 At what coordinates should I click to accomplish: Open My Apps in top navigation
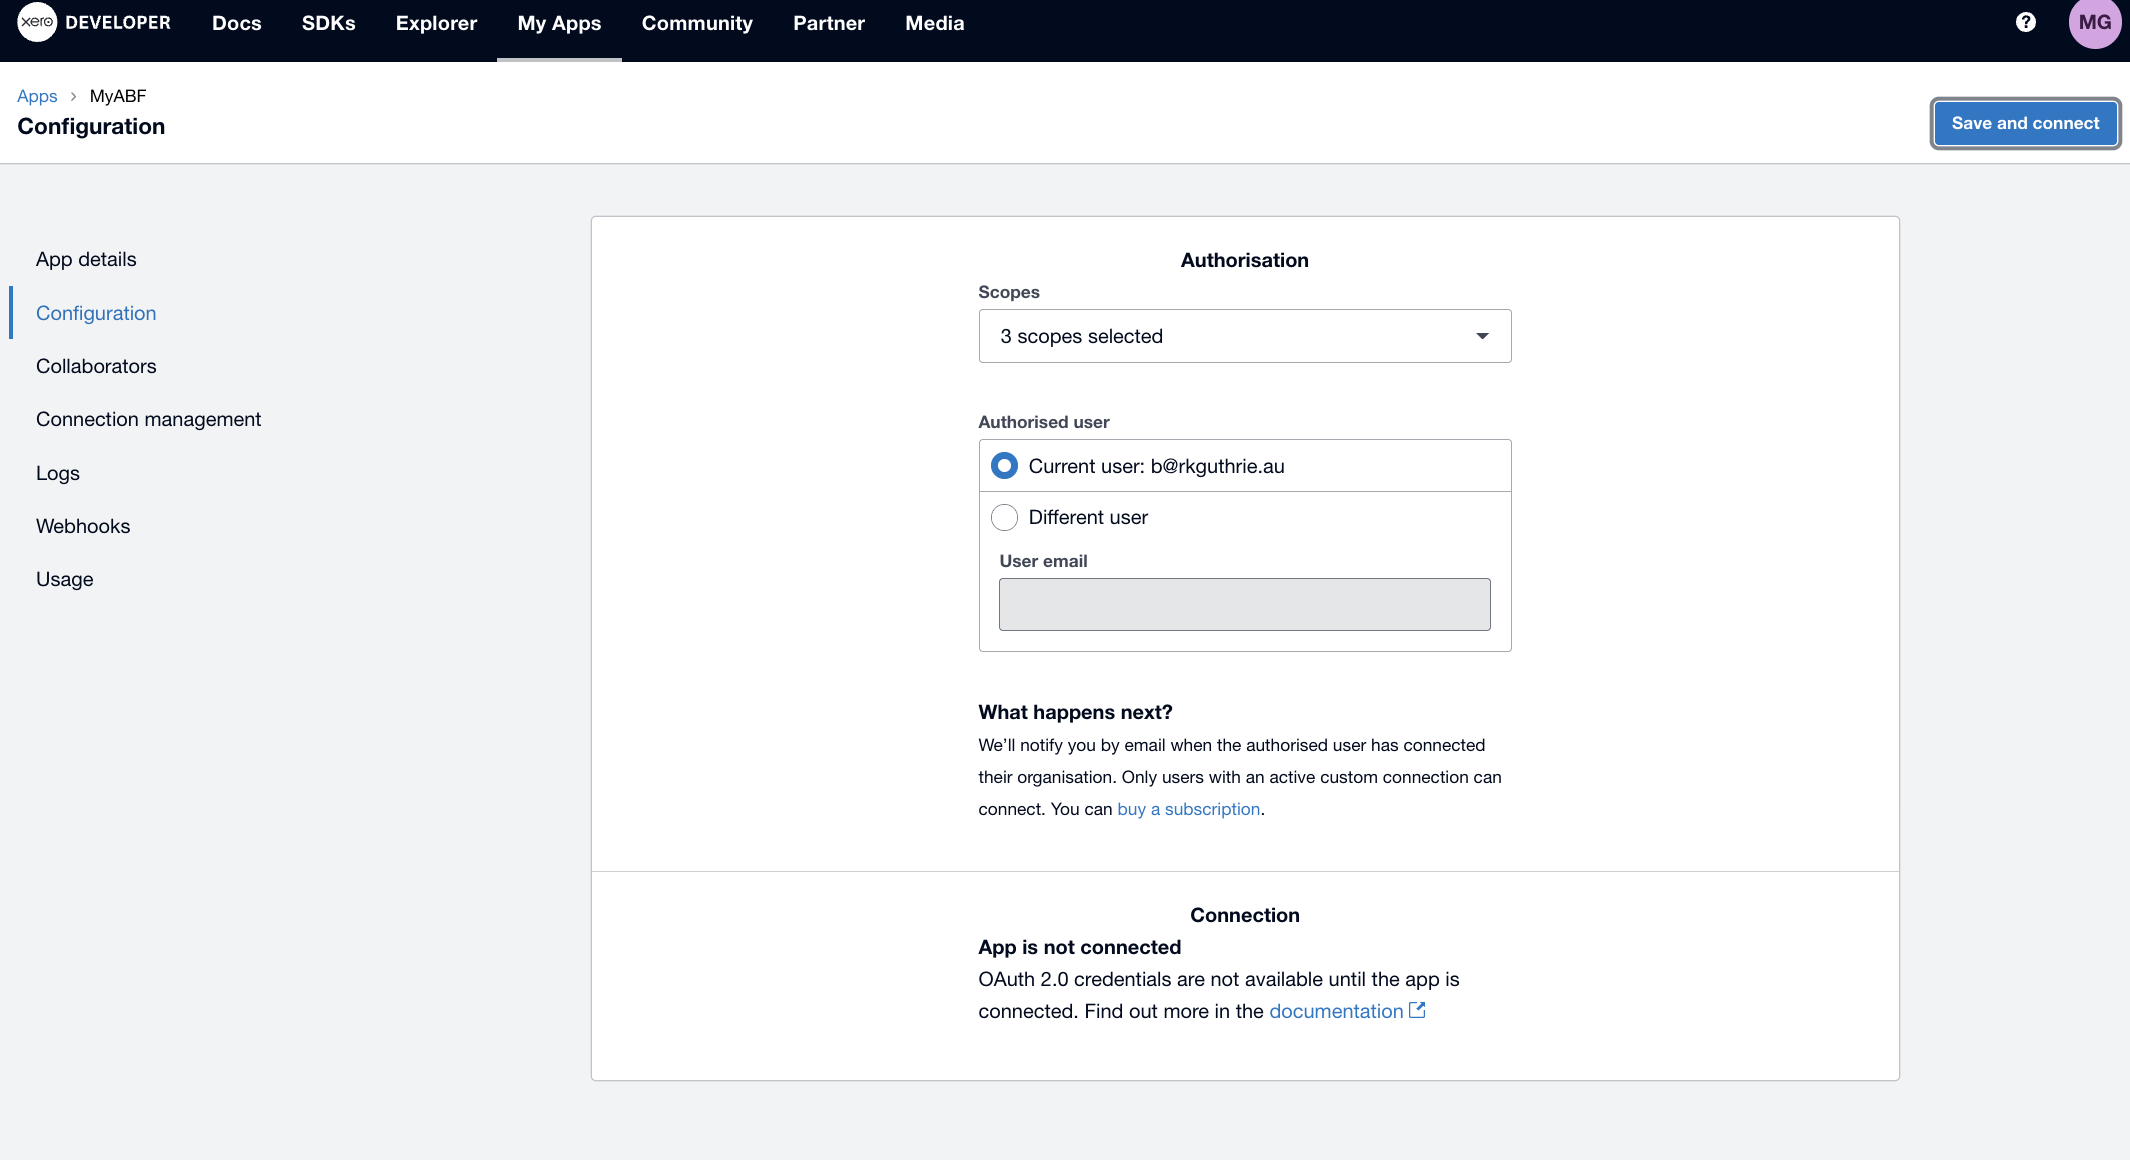click(x=559, y=23)
